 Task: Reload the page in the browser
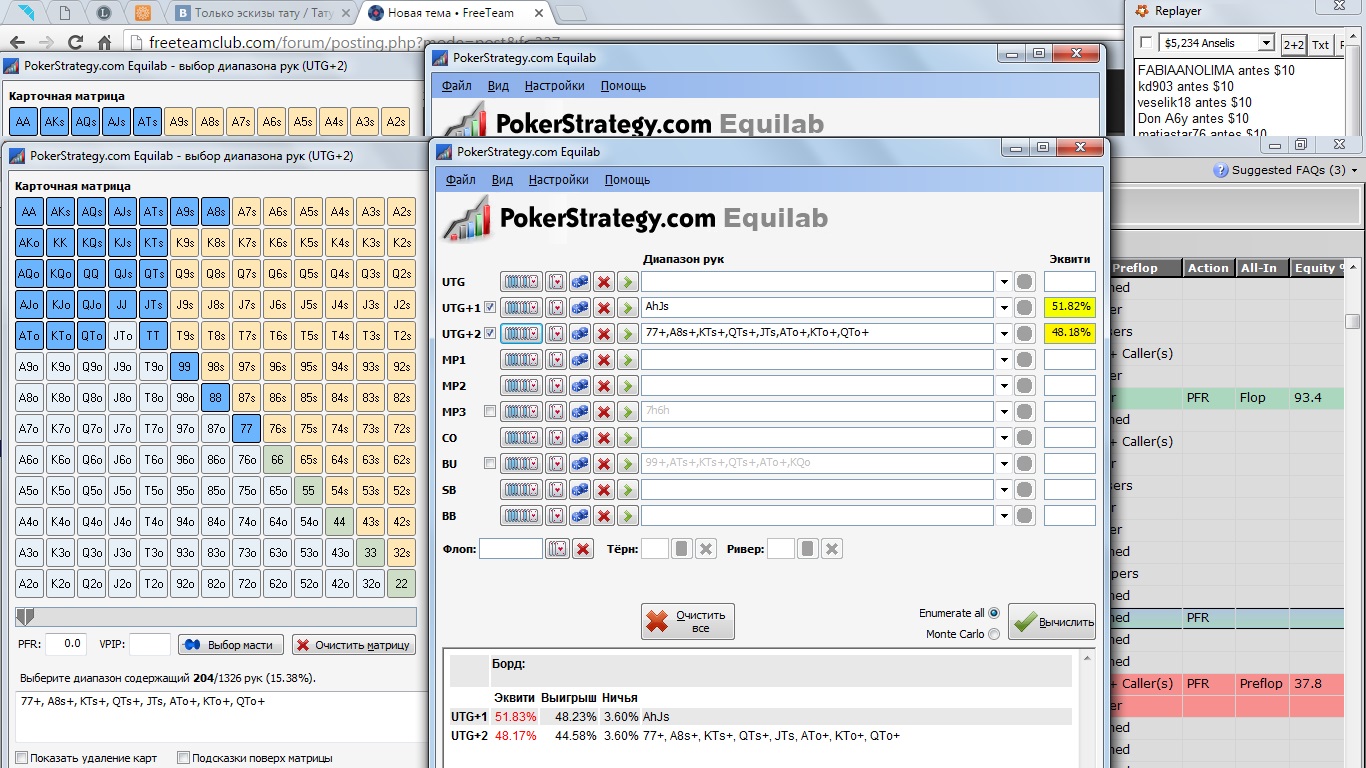pyautogui.click(x=75, y=43)
